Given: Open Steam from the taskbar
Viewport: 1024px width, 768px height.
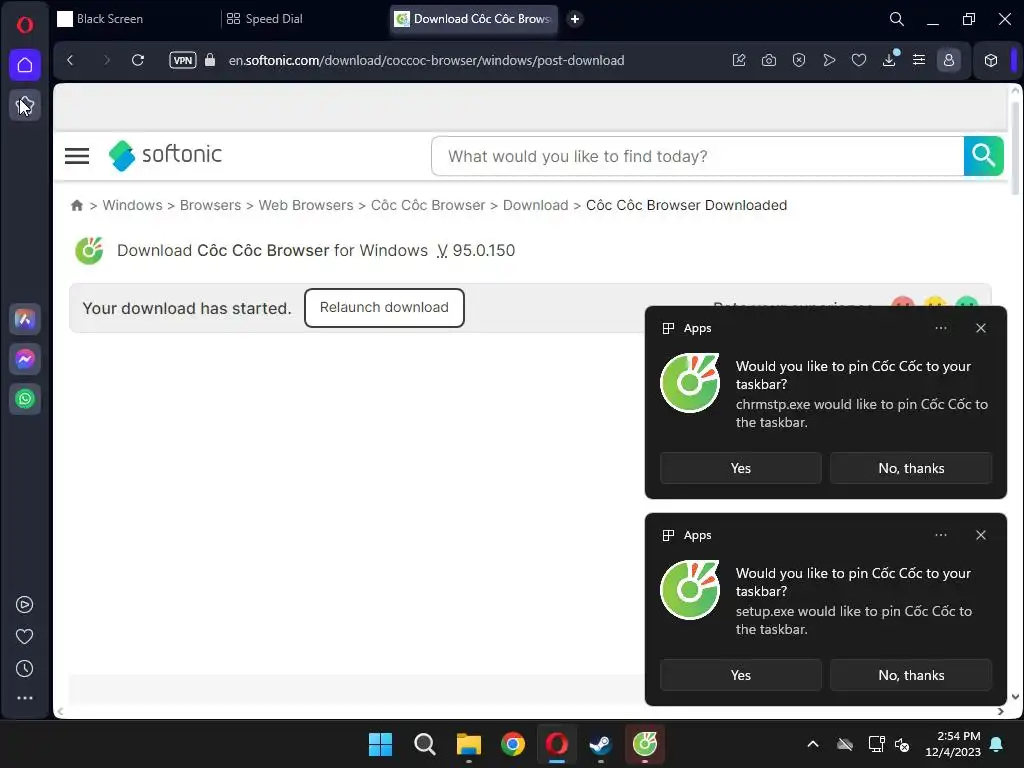Looking at the screenshot, I should tap(601, 744).
